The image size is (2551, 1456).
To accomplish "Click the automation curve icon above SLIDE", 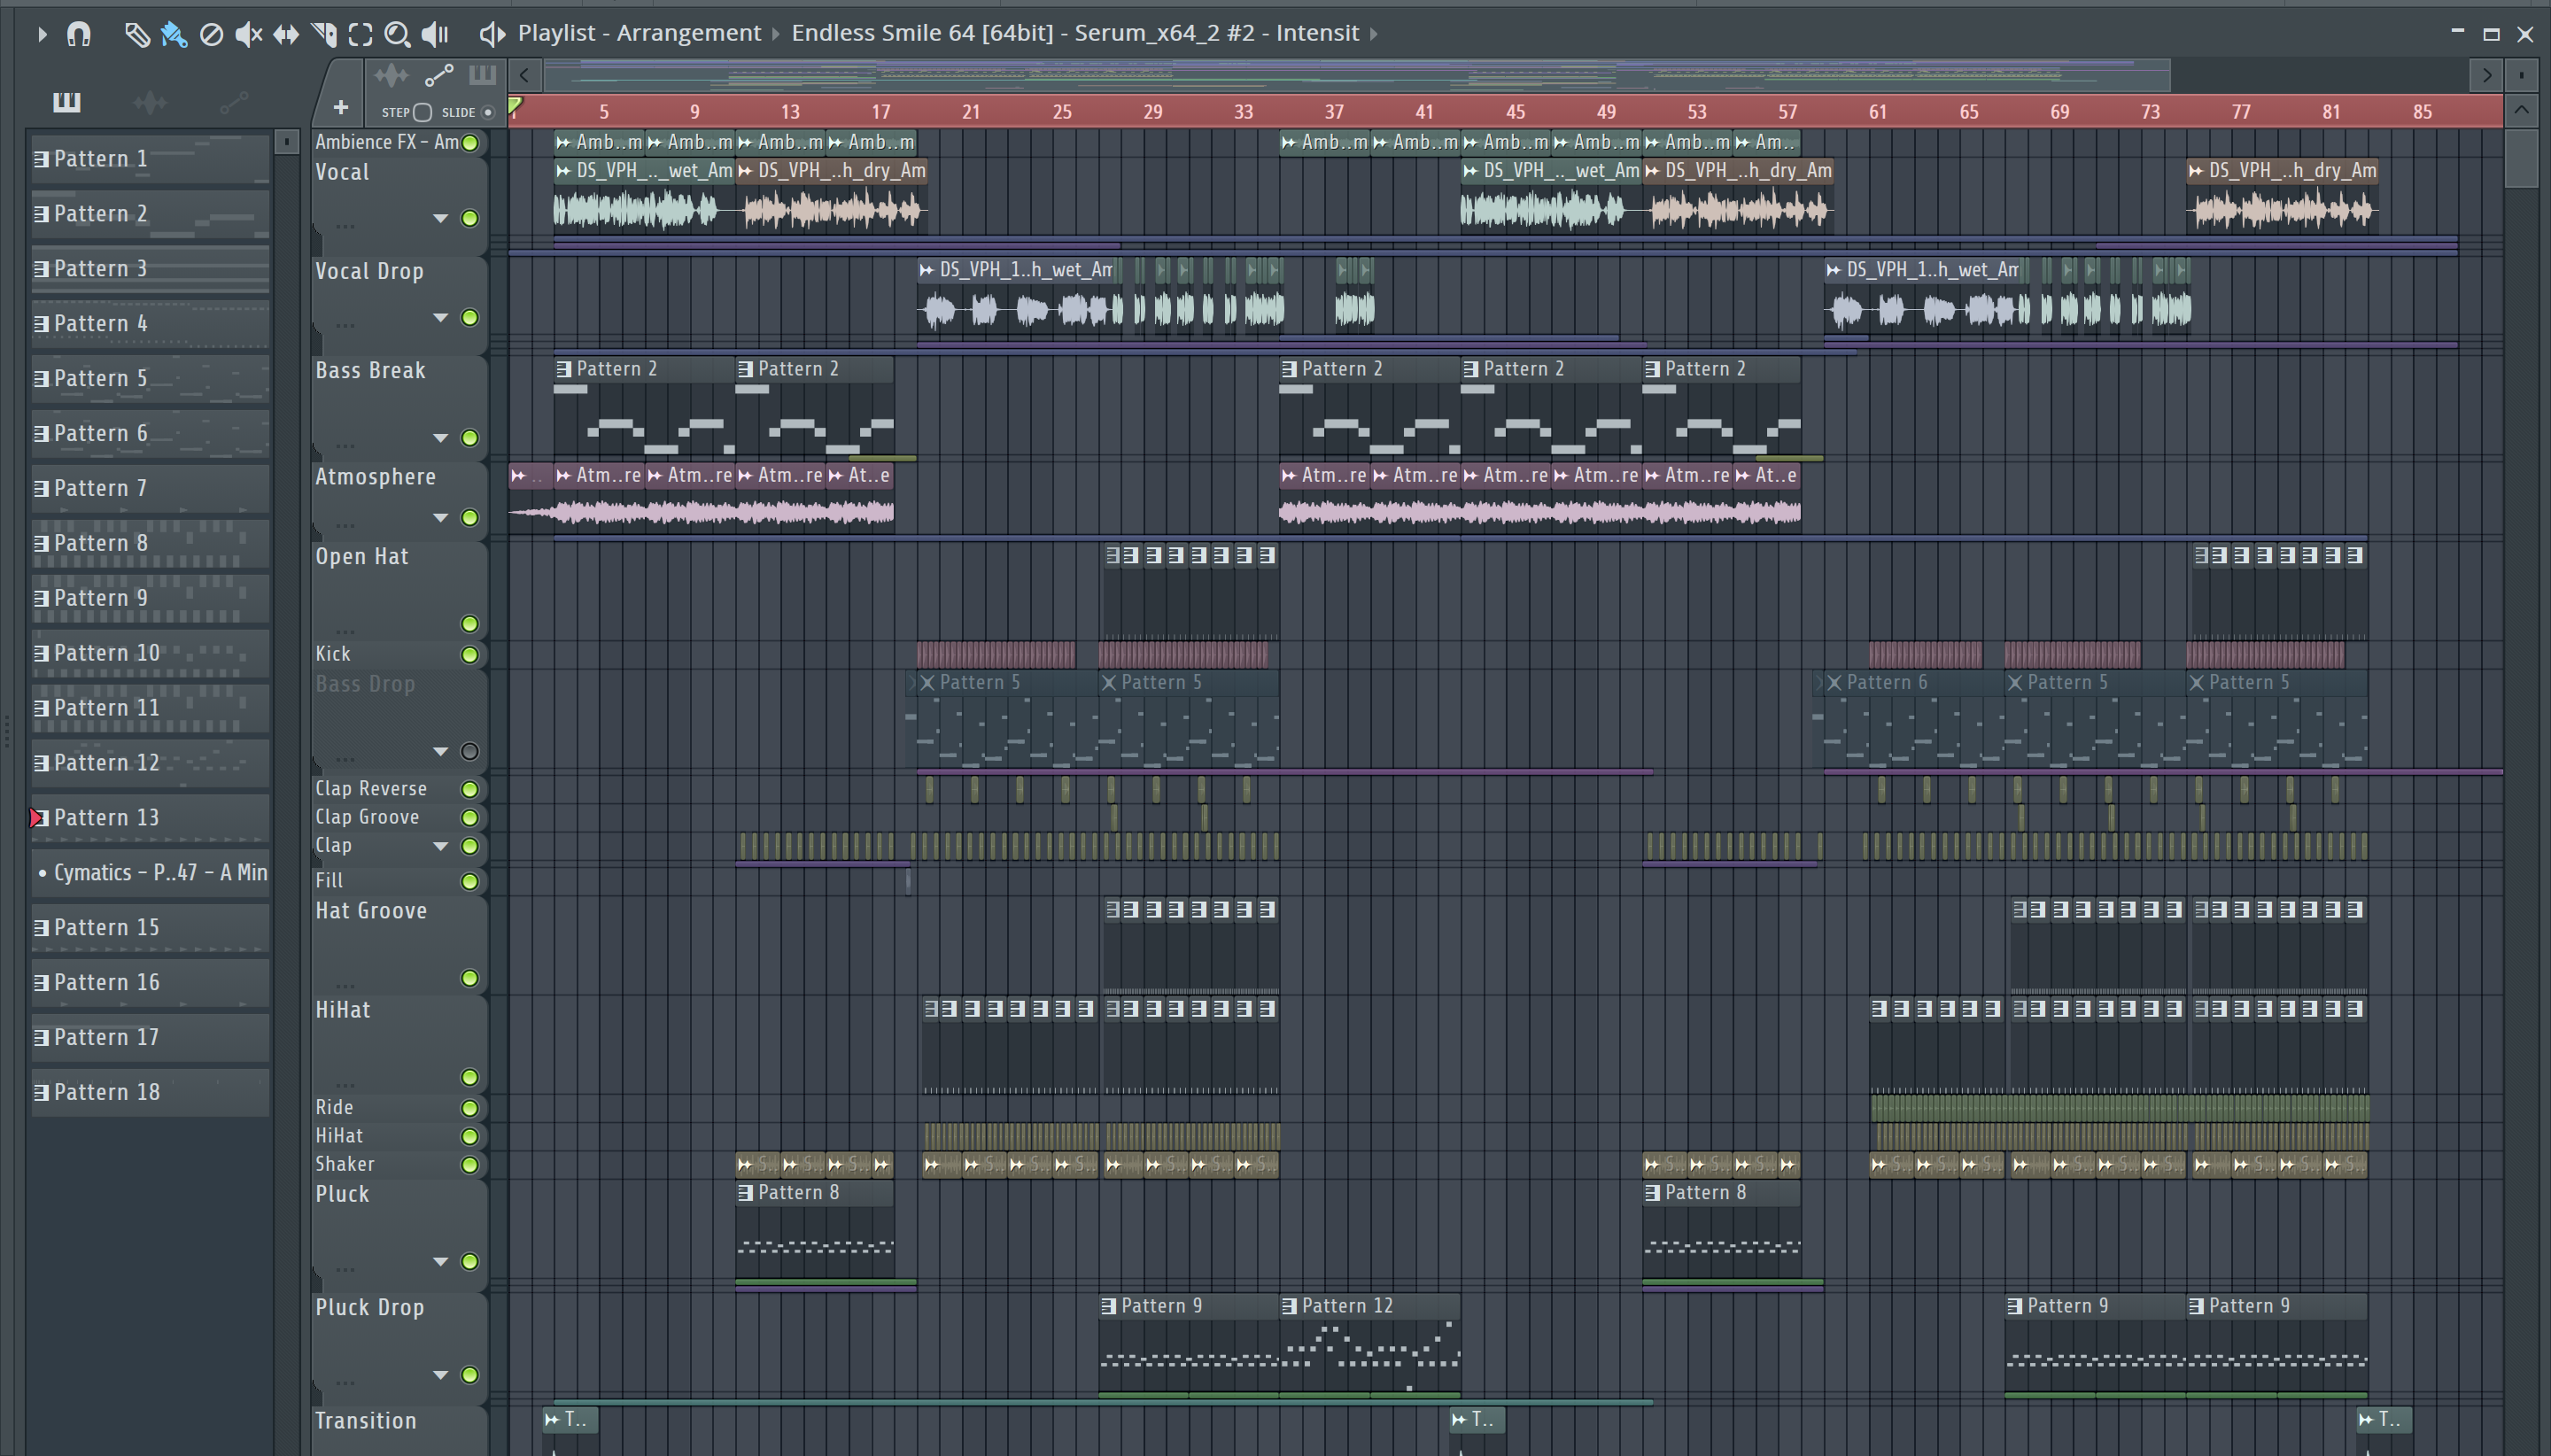I will tap(439, 75).
